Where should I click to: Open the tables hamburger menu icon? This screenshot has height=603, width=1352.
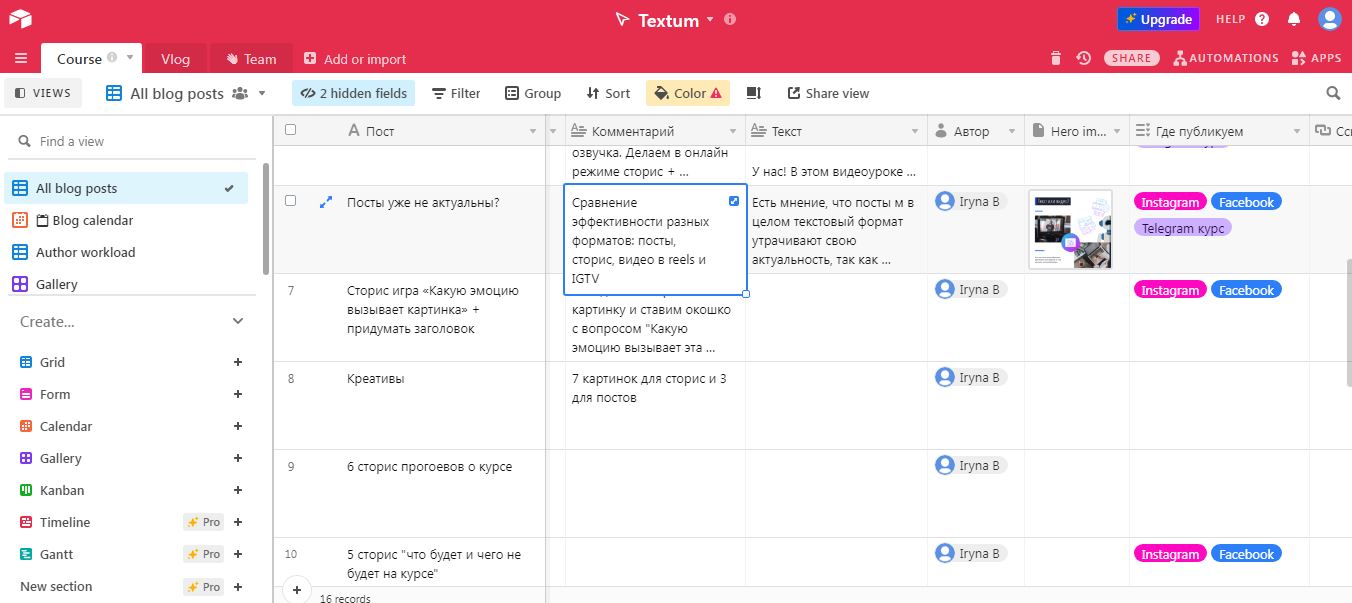tap(21, 58)
